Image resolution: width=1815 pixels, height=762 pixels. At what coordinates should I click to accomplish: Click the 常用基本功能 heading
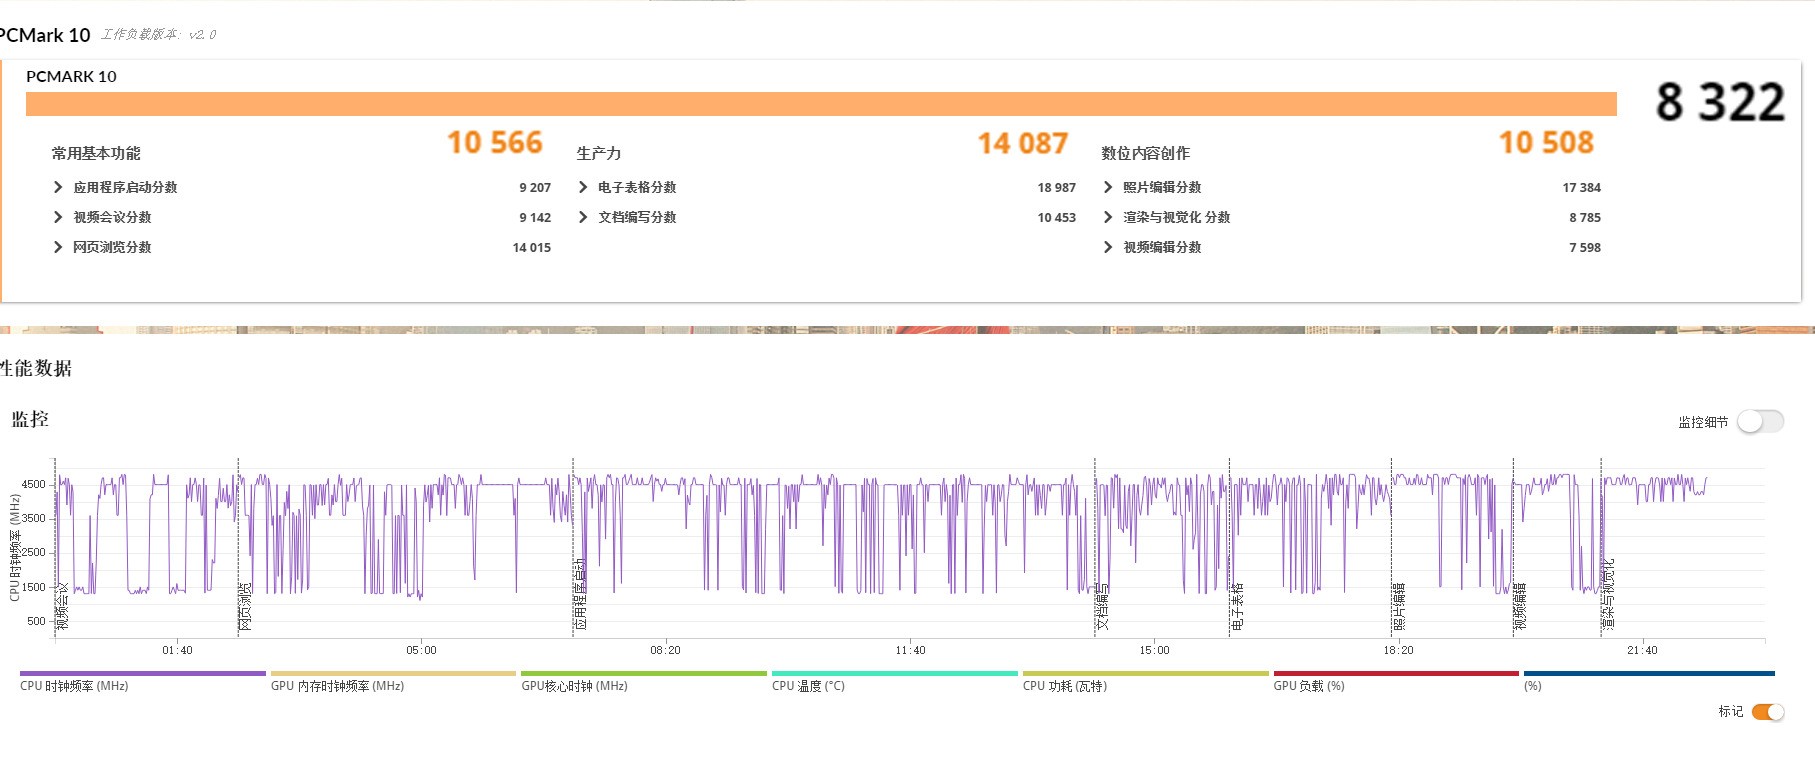(x=96, y=153)
